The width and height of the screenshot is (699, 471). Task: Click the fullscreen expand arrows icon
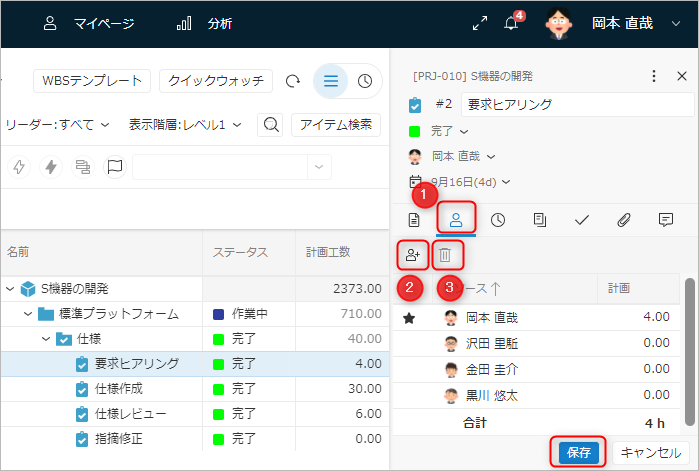(x=480, y=24)
